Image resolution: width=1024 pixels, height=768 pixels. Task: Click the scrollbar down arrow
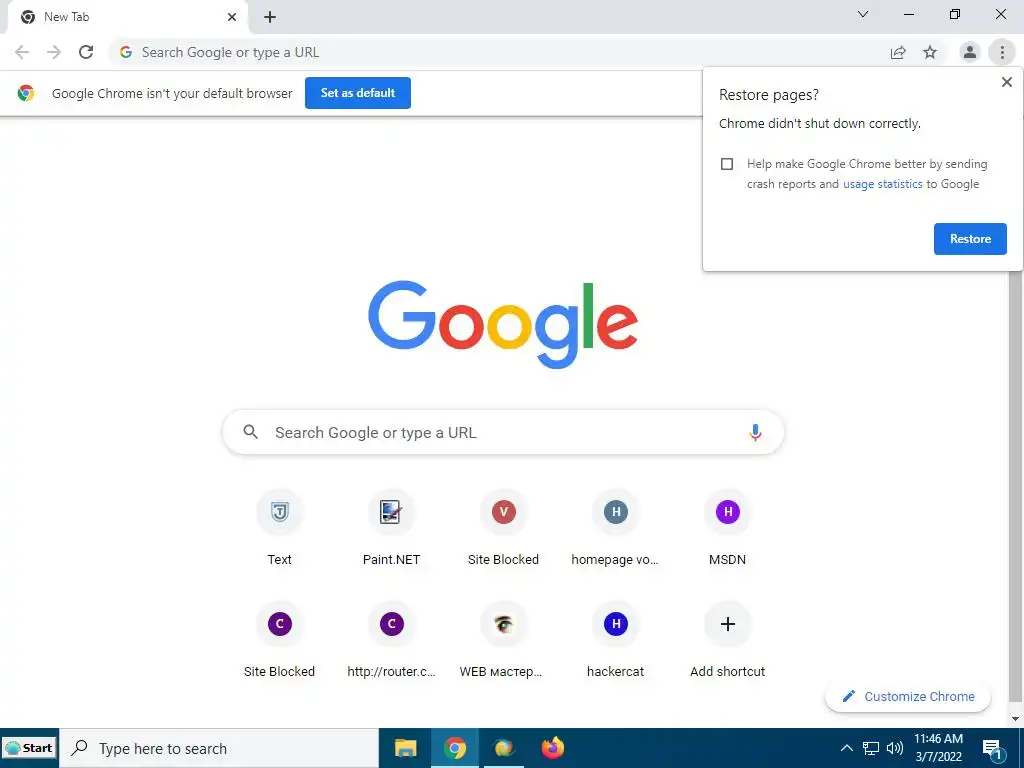(1015, 719)
